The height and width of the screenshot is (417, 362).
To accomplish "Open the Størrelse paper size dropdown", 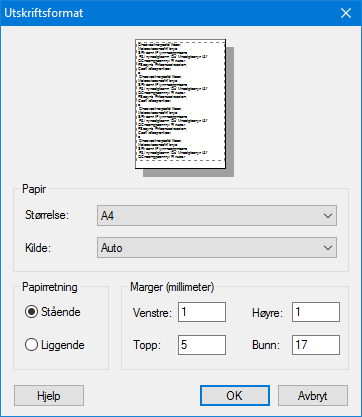I will point(217,216).
